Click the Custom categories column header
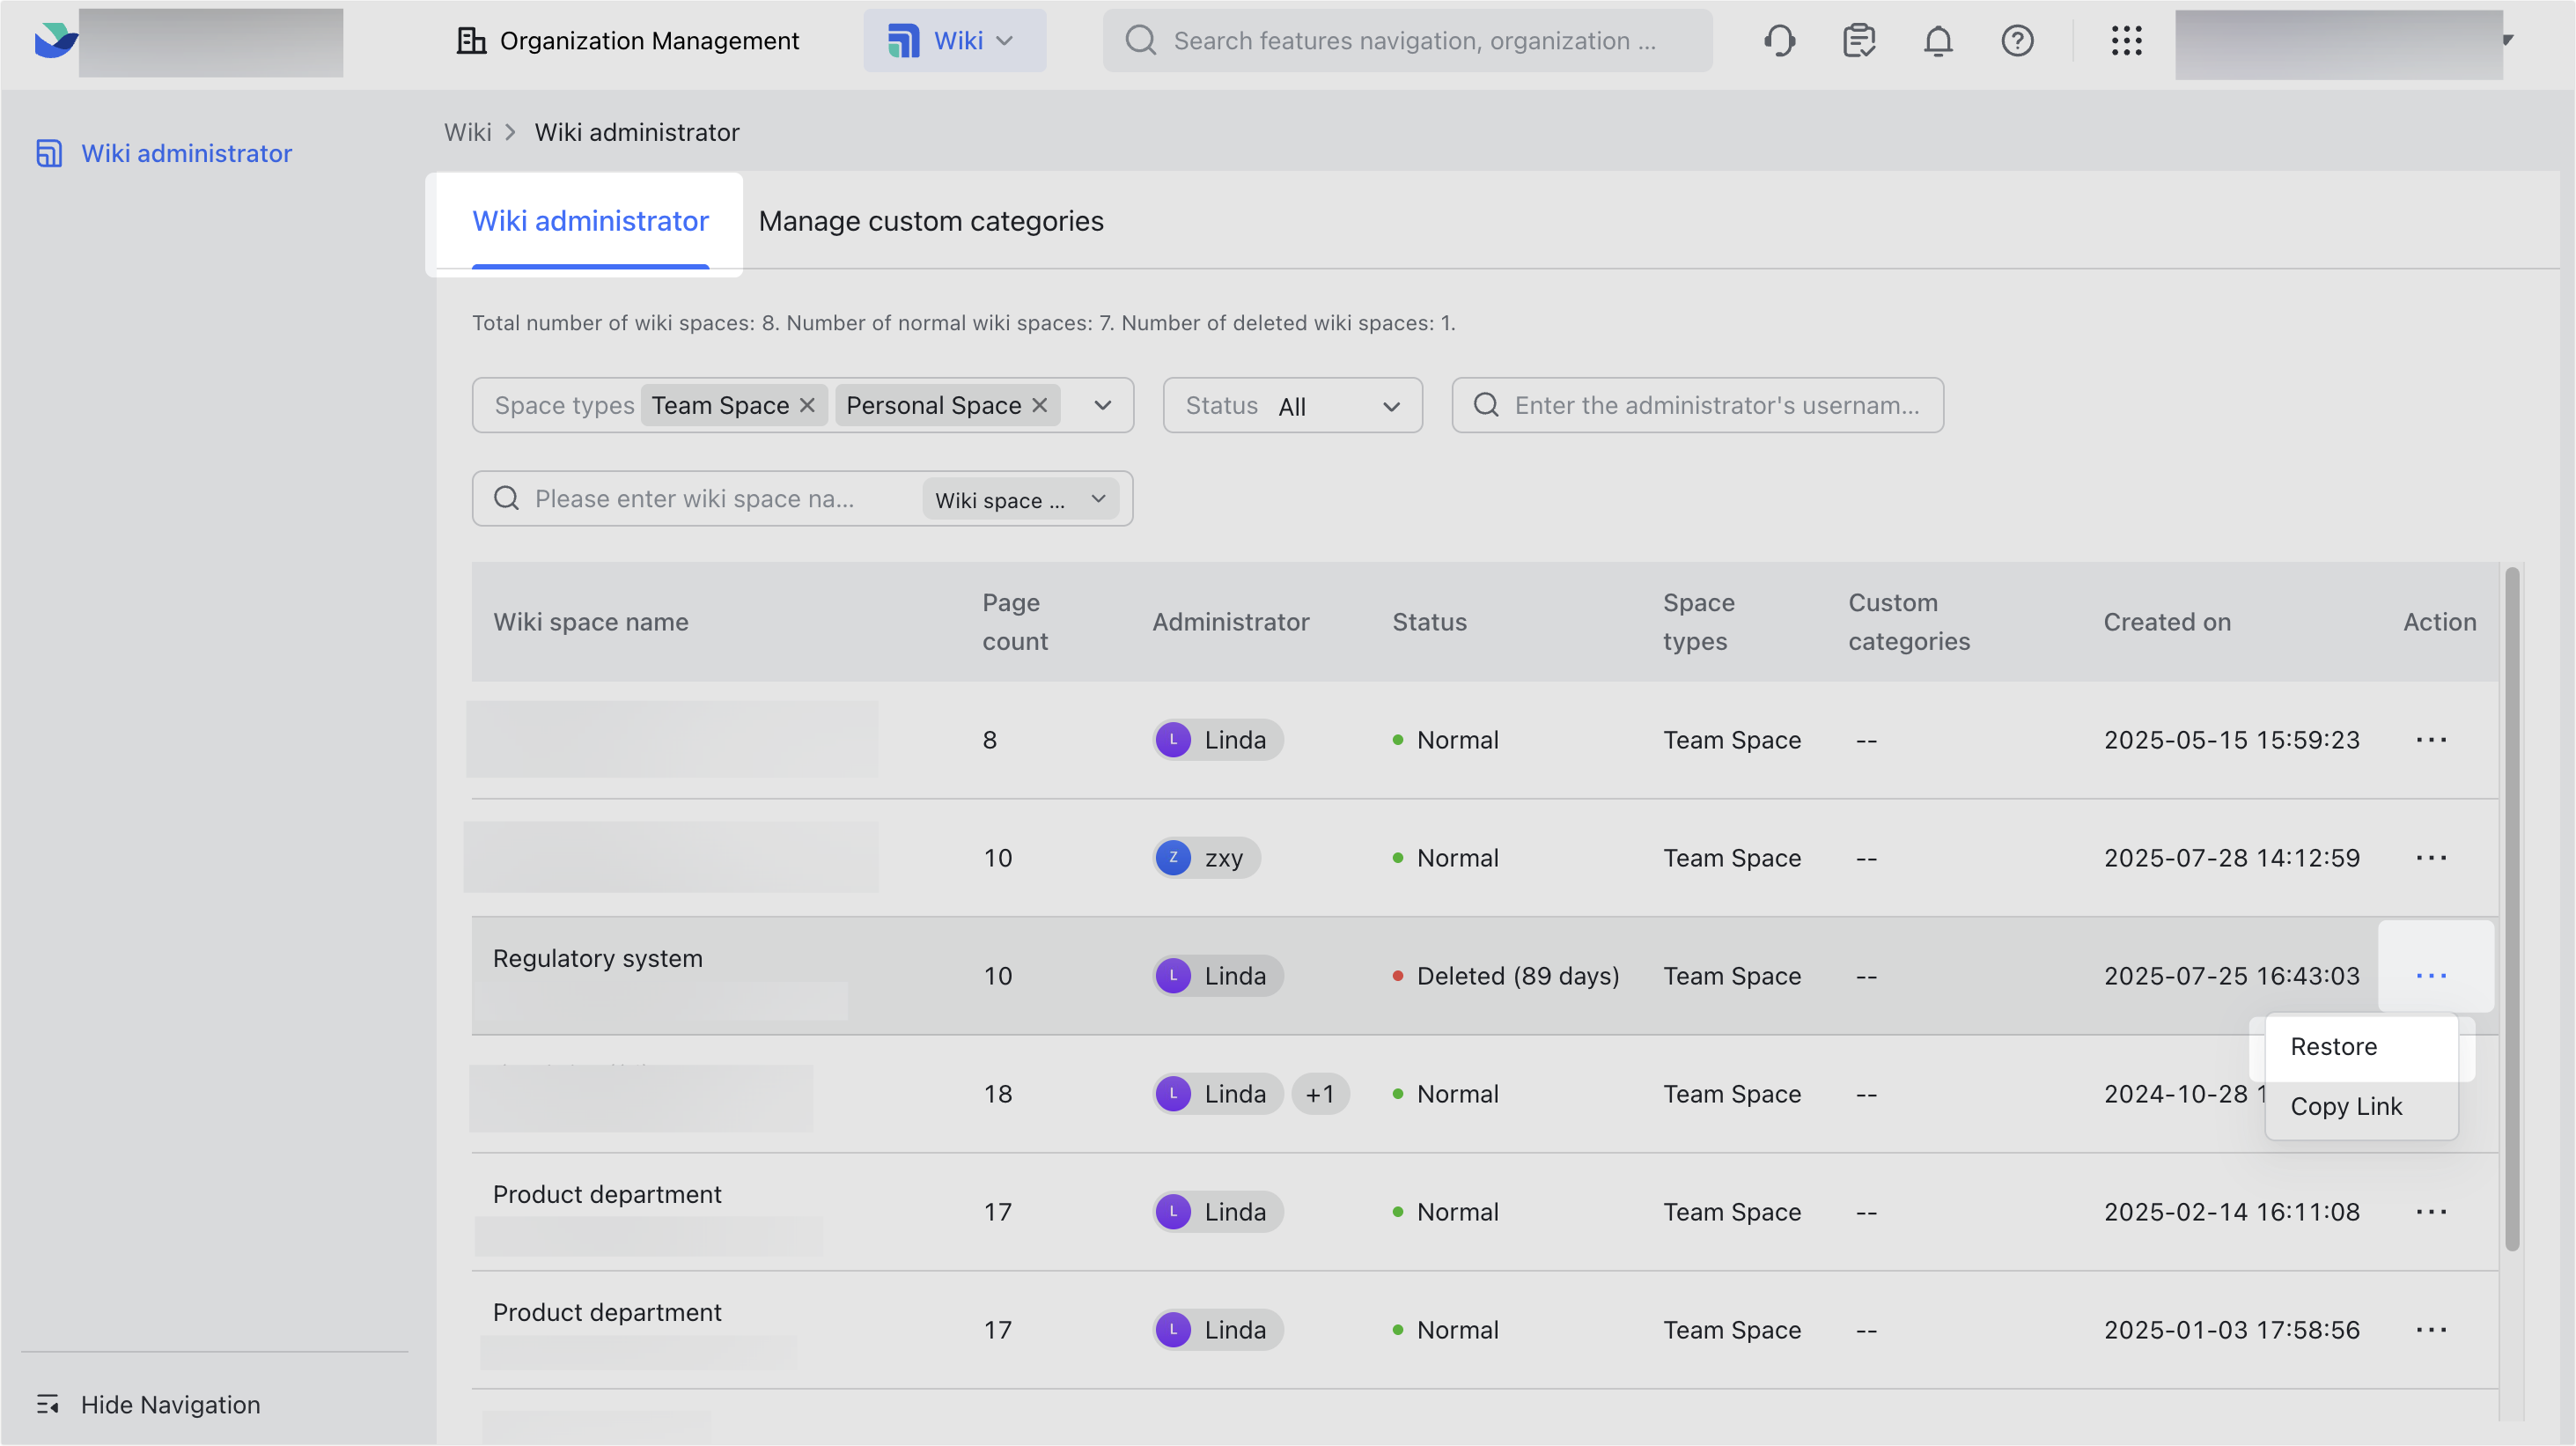This screenshot has width=2576, height=1446. pyautogui.click(x=1908, y=622)
